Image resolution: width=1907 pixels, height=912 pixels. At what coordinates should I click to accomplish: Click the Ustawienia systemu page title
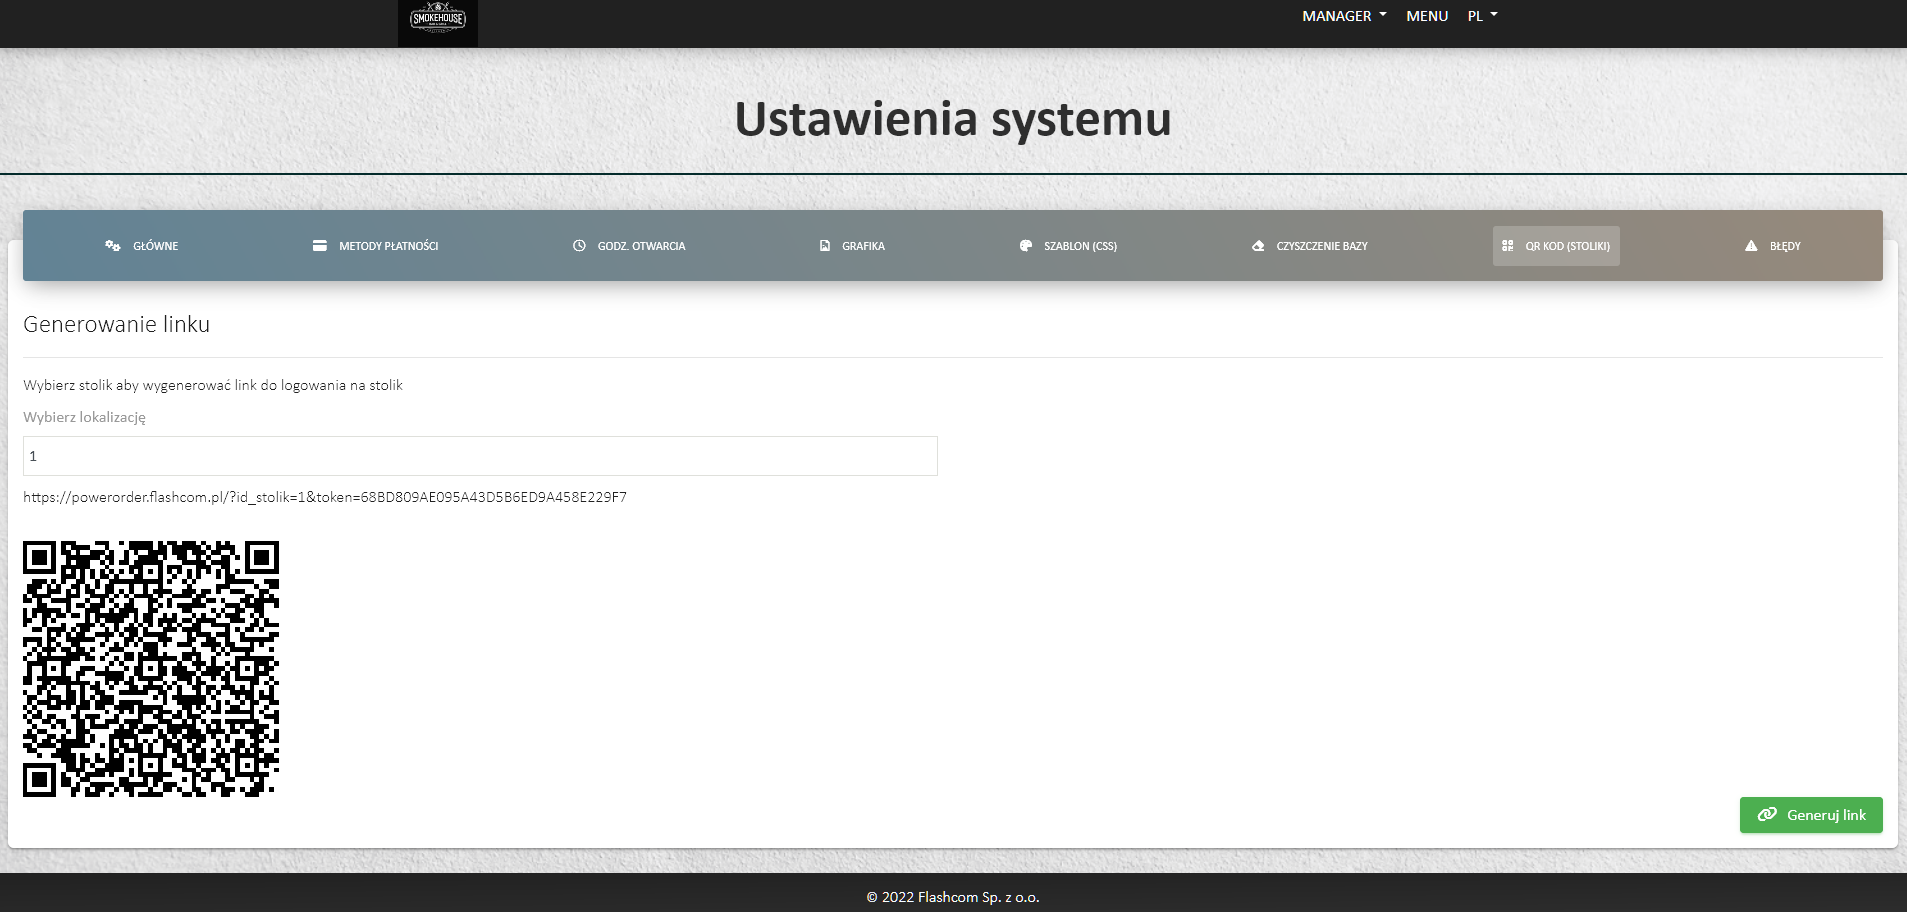(953, 119)
